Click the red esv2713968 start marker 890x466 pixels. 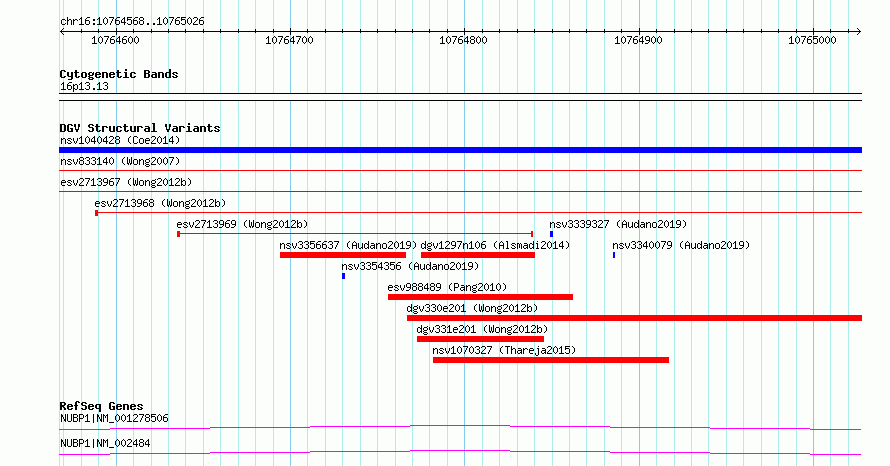(96, 213)
